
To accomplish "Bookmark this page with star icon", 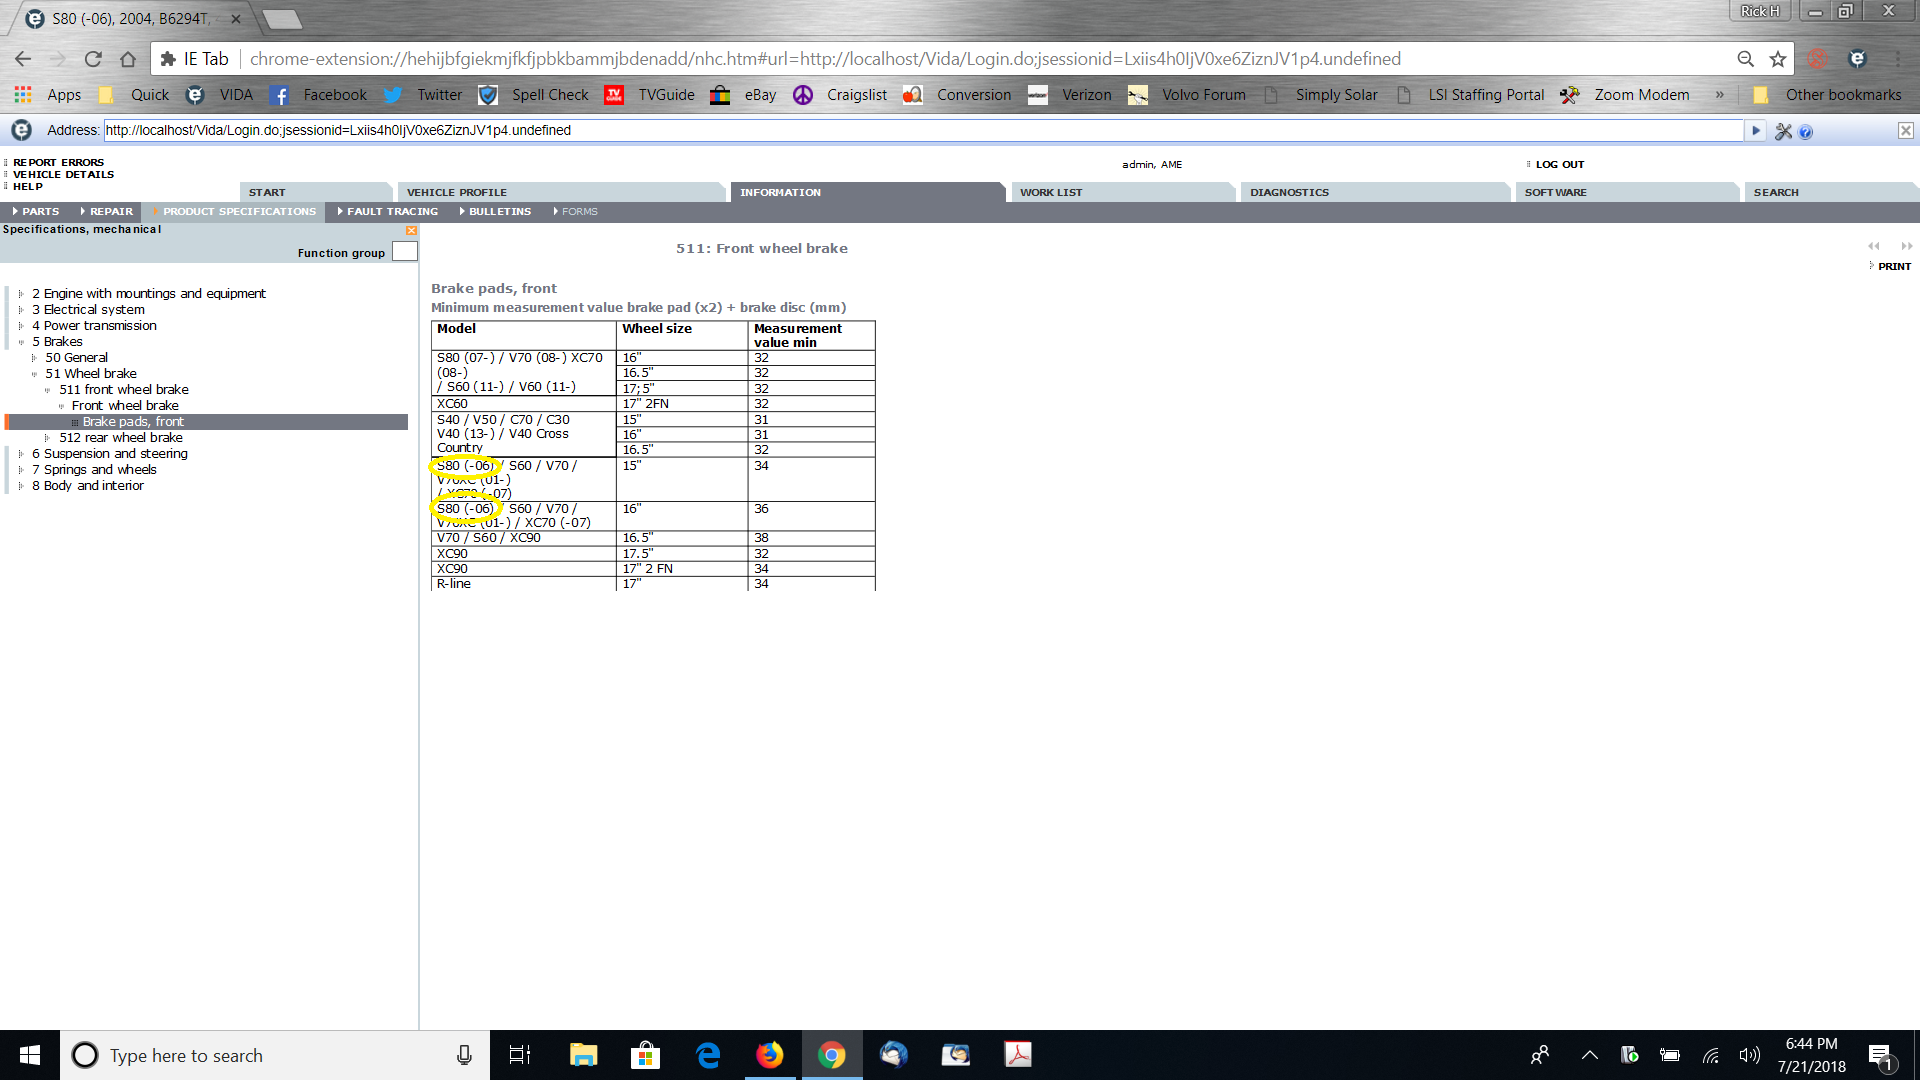I will pos(1778,59).
